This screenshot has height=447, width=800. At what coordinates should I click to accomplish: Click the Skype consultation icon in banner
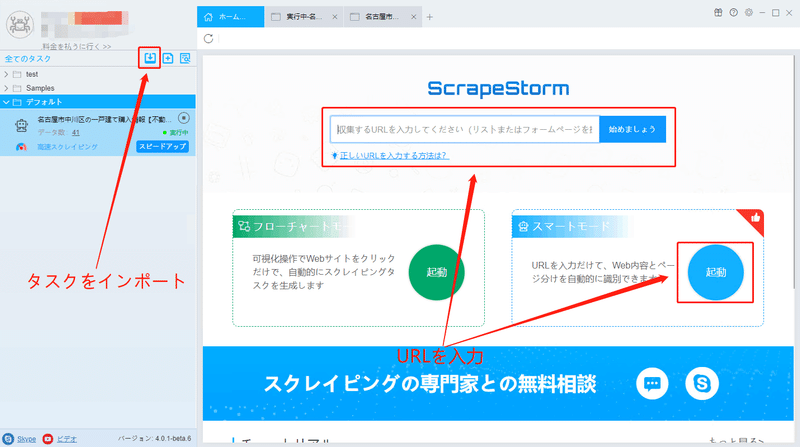pos(702,383)
